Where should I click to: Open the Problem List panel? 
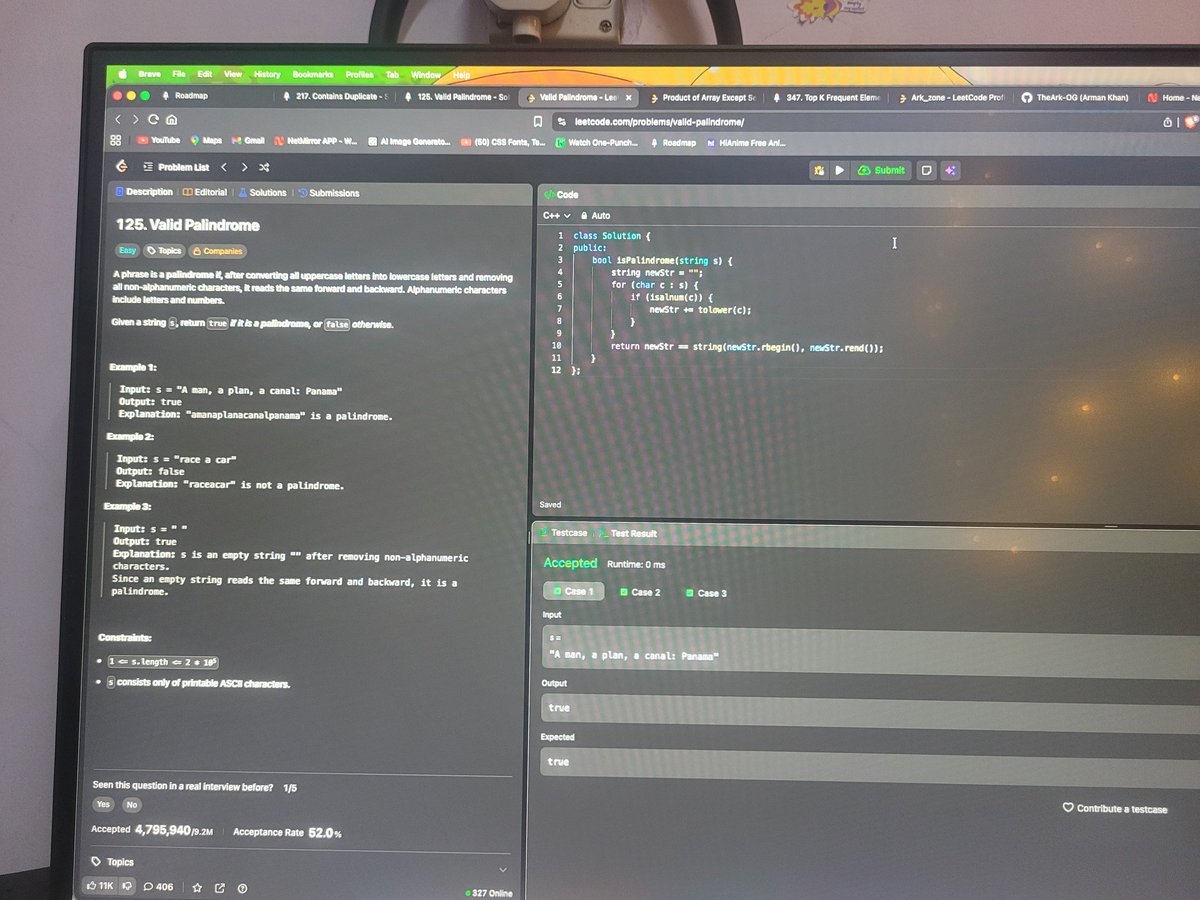point(175,167)
